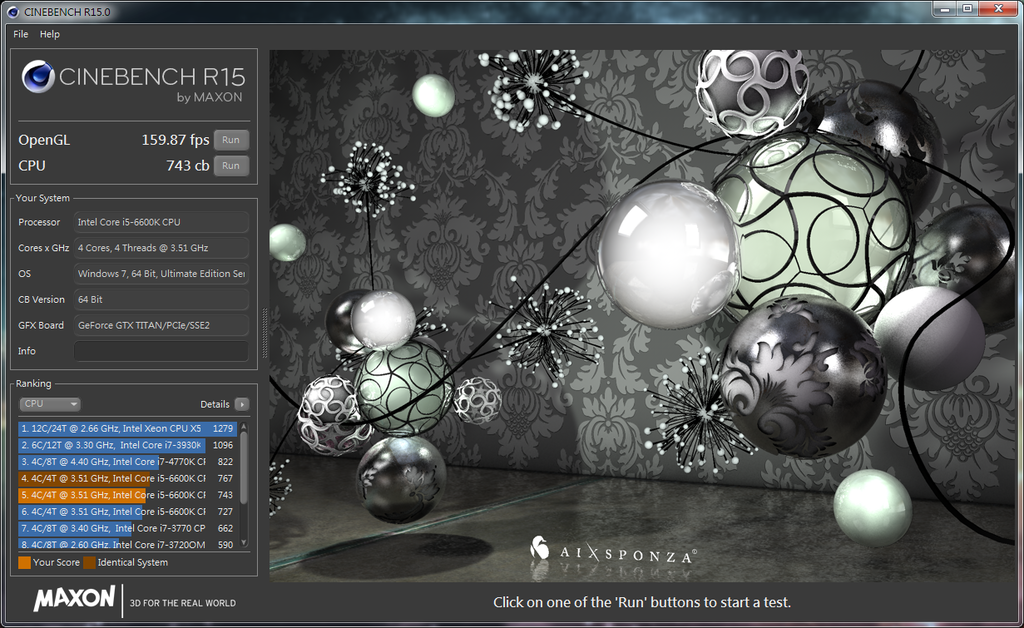
Task: Run the CPU benchmark test
Action: [231, 166]
